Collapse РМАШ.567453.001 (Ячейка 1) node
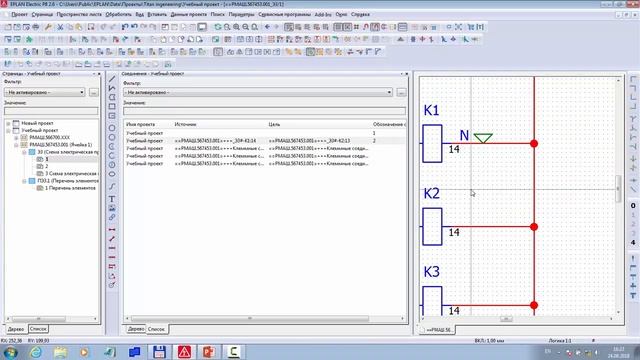Screen dimensions: 640x360 tap(16, 145)
